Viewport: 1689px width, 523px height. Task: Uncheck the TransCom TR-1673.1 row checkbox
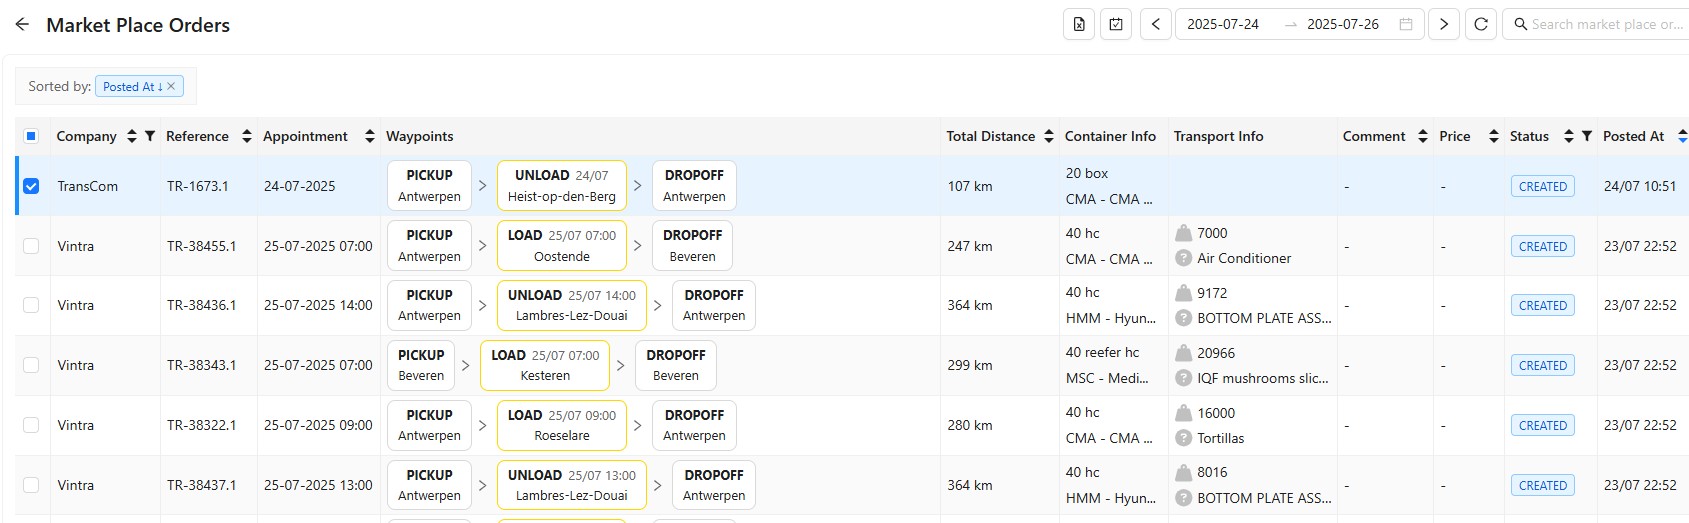click(31, 186)
